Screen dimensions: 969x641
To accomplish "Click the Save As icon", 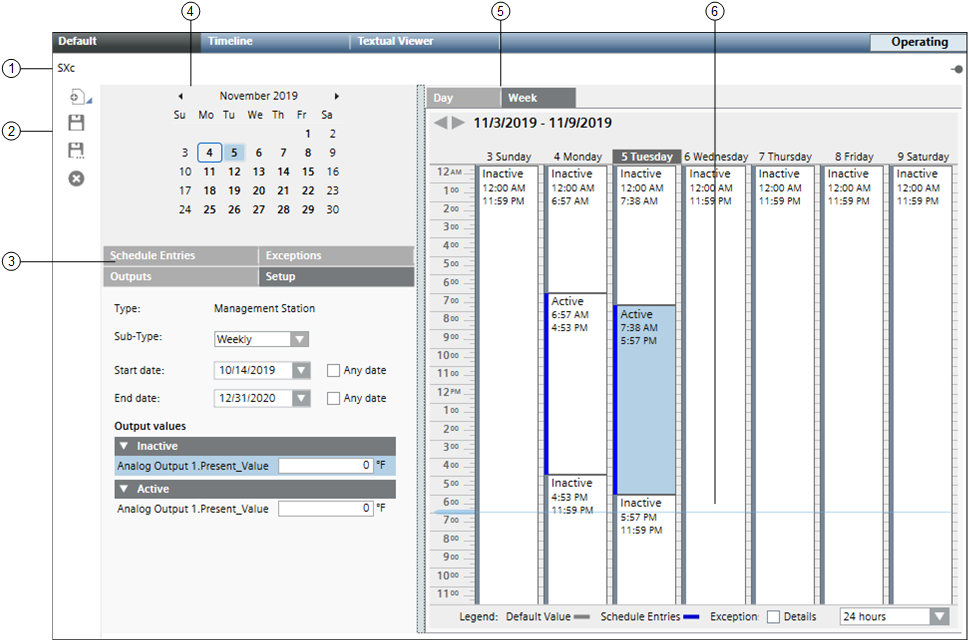I will click(x=76, y=151).
